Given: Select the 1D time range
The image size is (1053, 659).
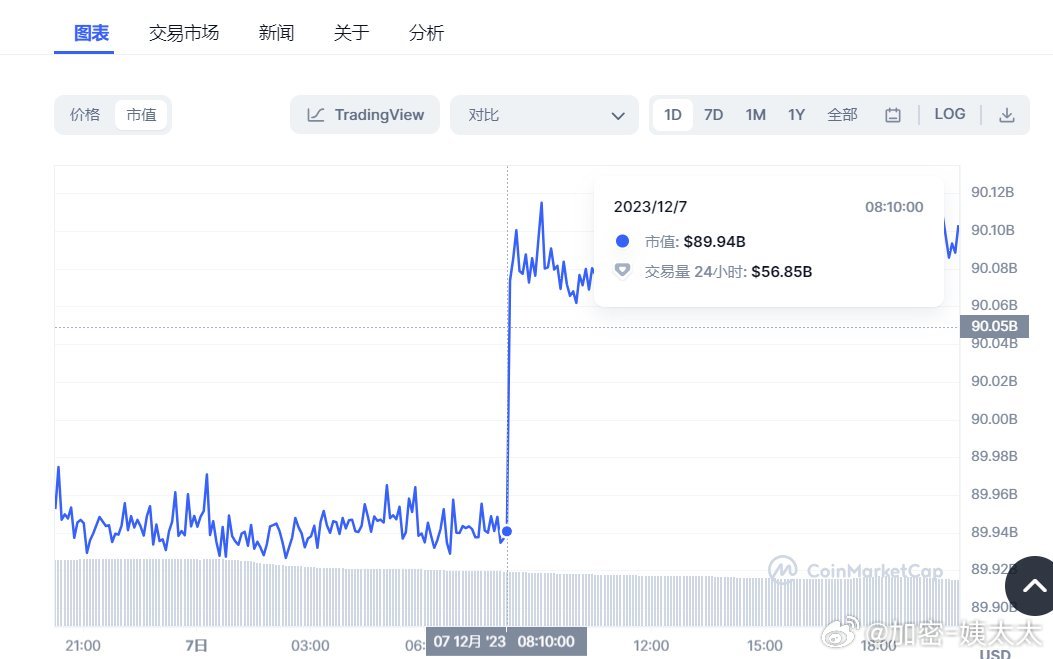Looking at the screenshot, I should pos(673,115).
